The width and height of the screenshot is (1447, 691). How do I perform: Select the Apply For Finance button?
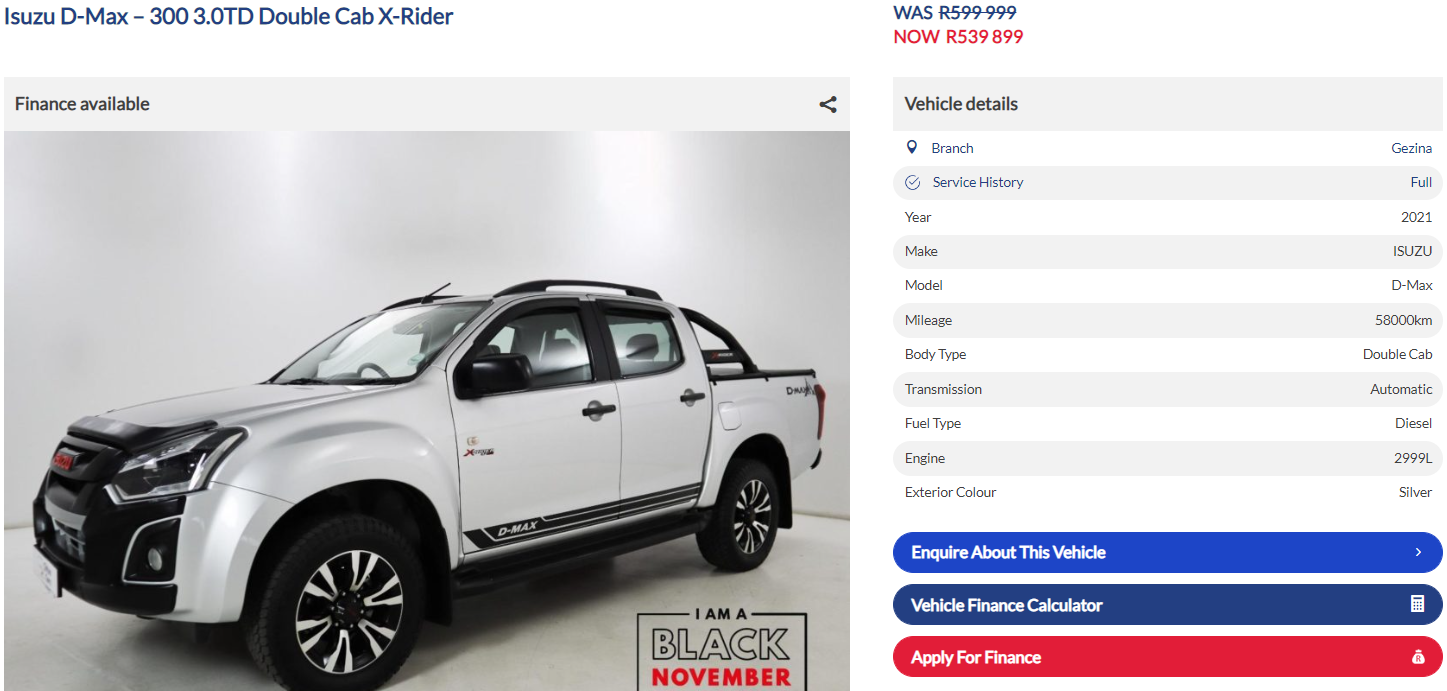tap(1167, 657)
